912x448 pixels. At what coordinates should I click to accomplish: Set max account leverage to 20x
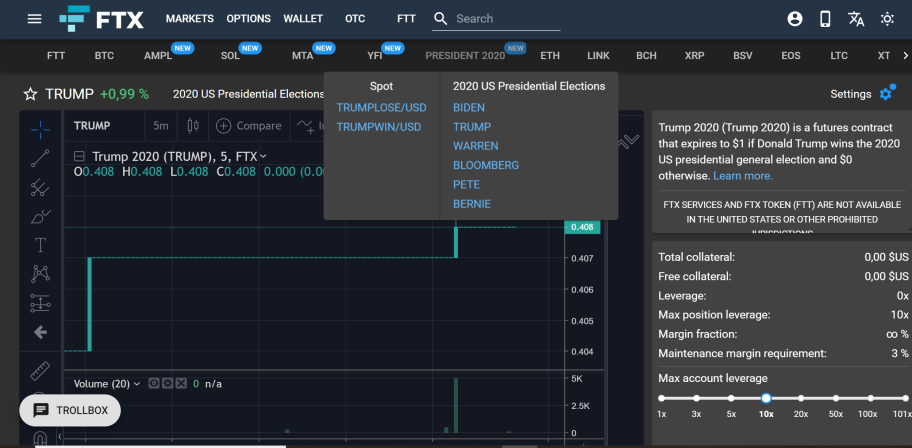(x=801, y=399)
